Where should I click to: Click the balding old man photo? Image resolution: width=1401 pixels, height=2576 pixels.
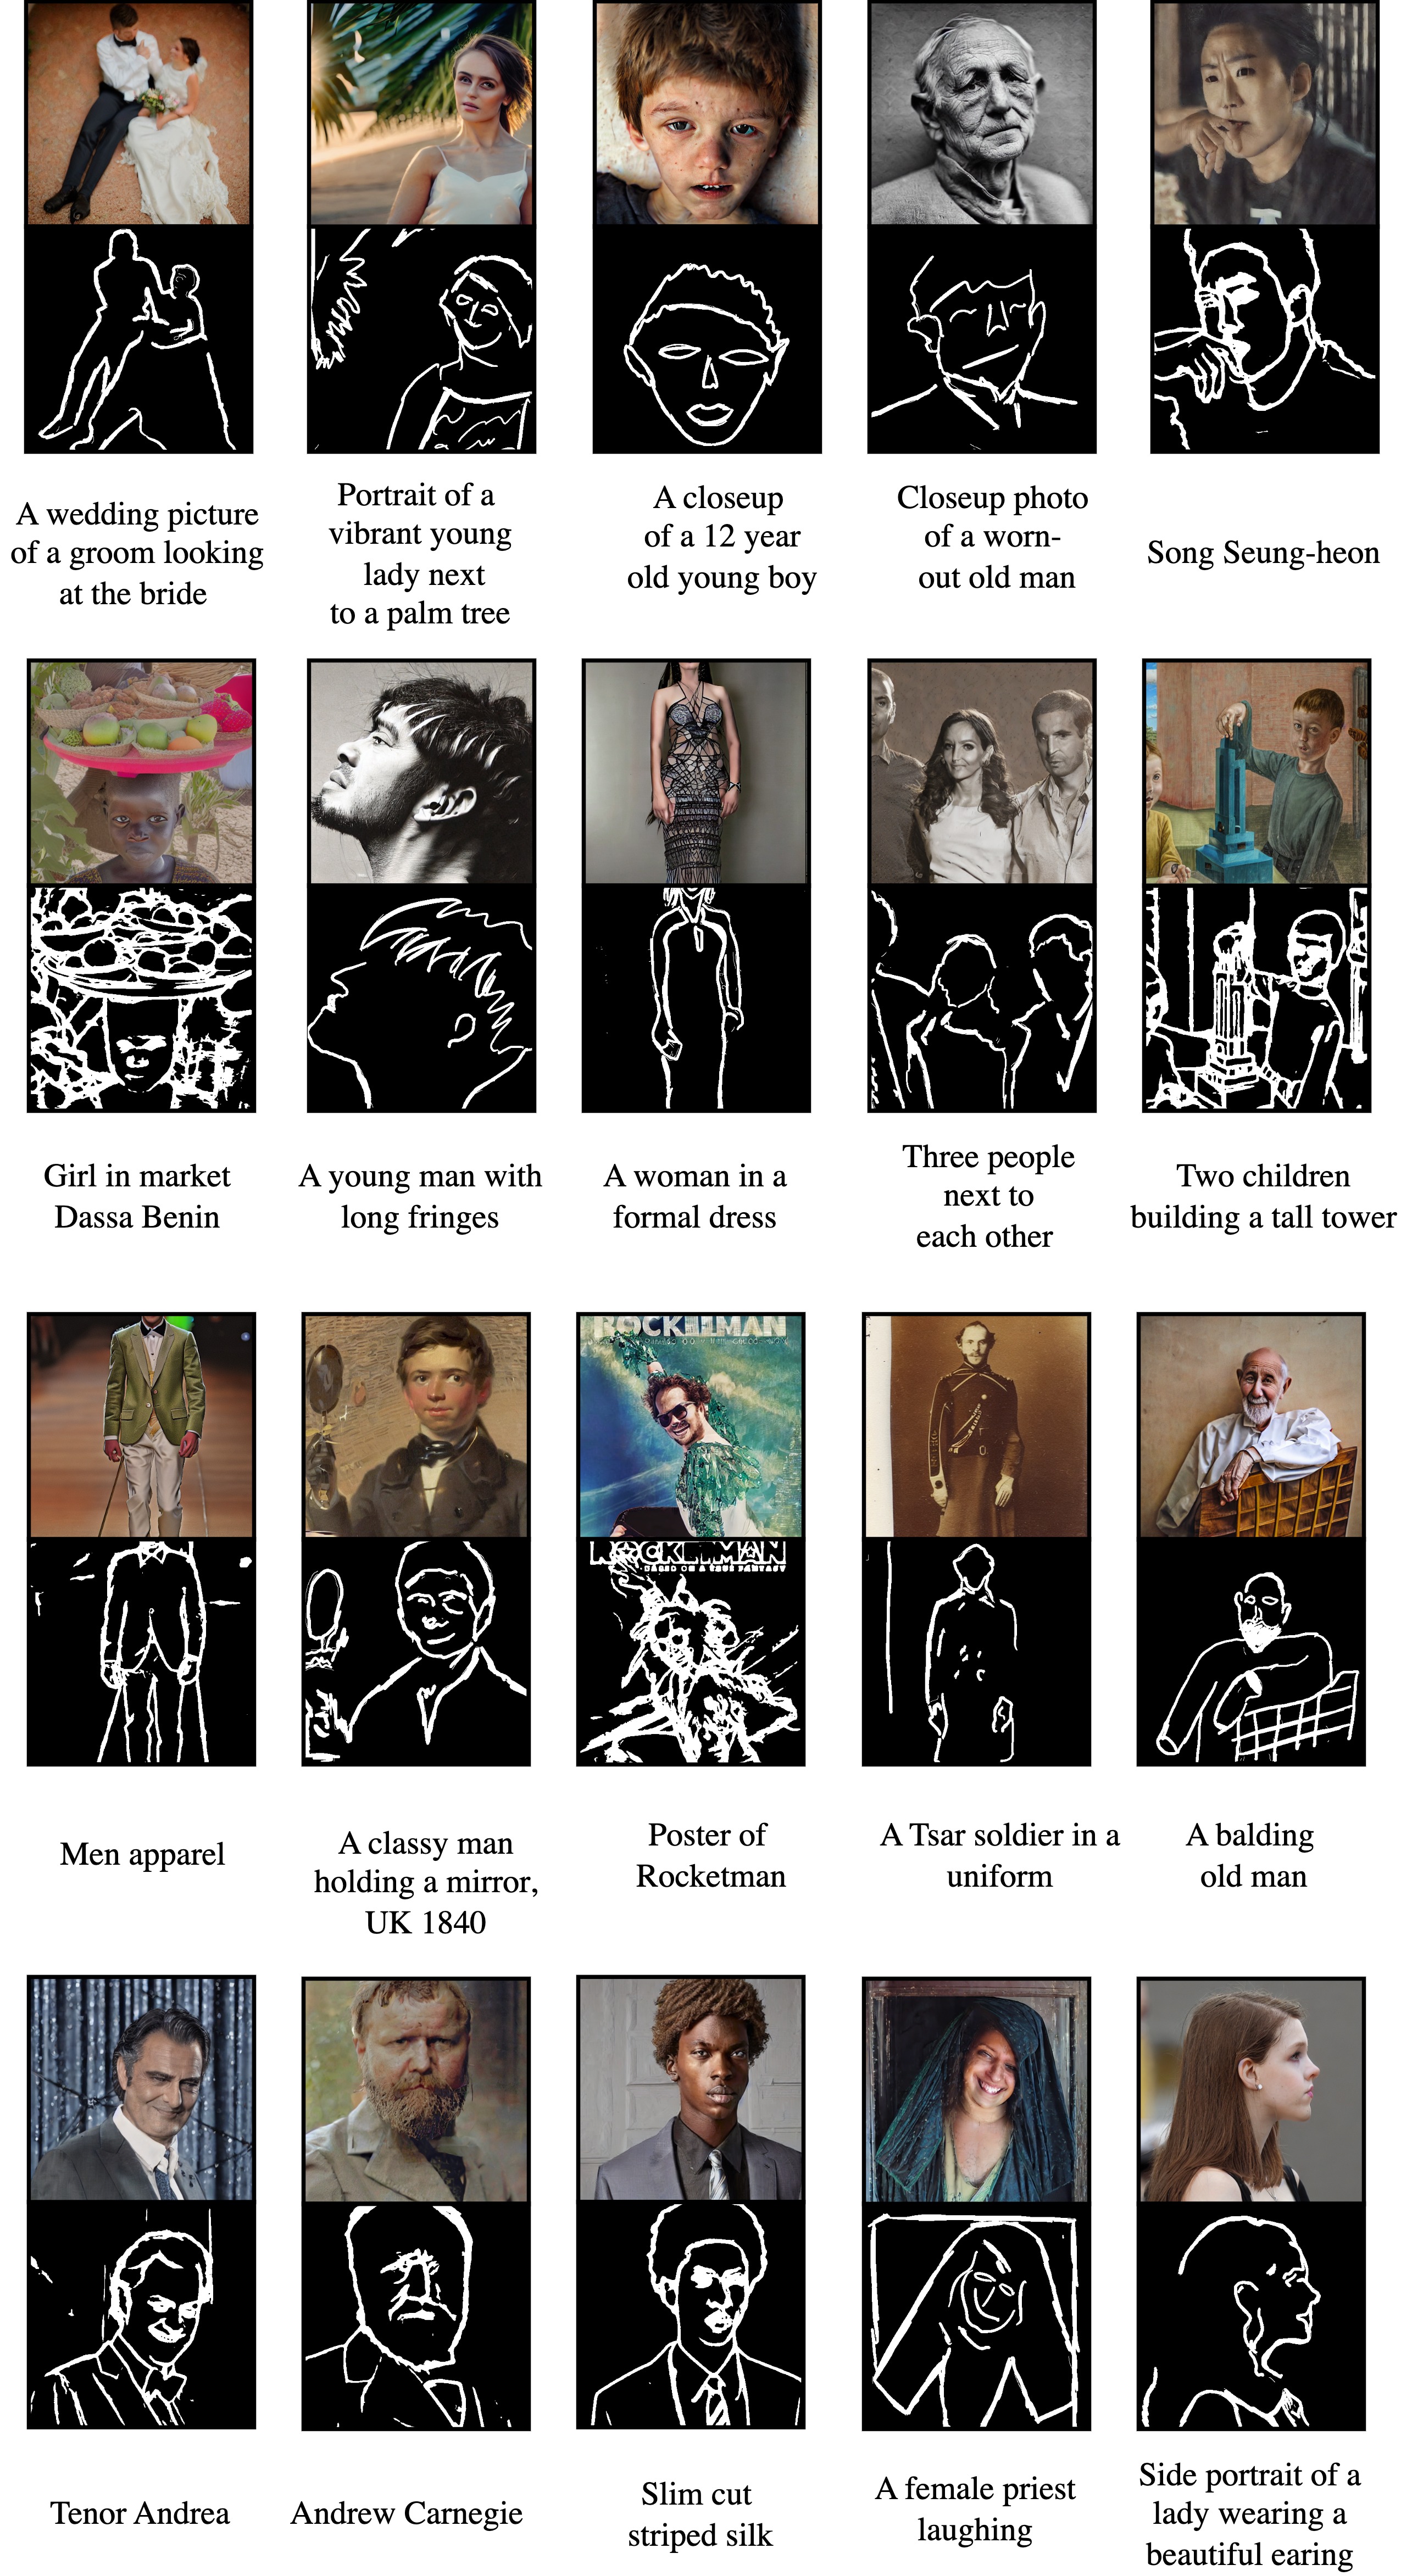[x=1251, y=1425]
